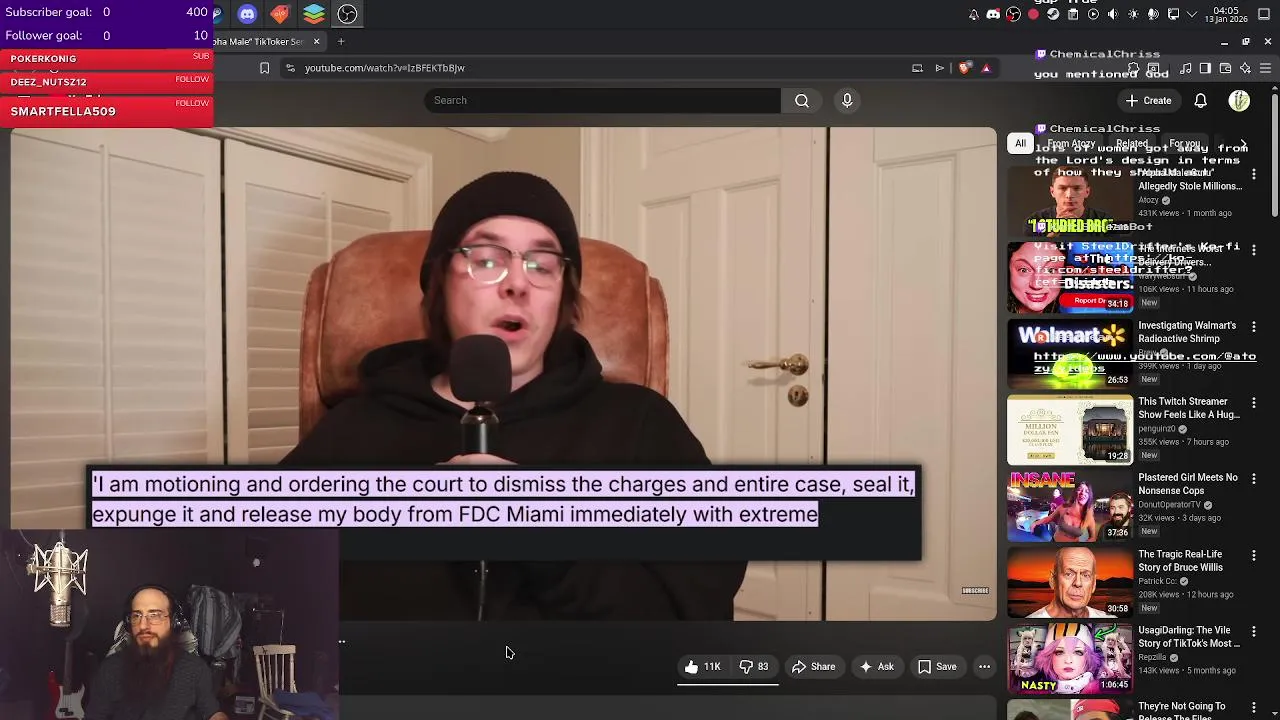Click the Ask button
Image resolution: width=1280 pixels, height=720 pixels.
[x=876, y=666]
